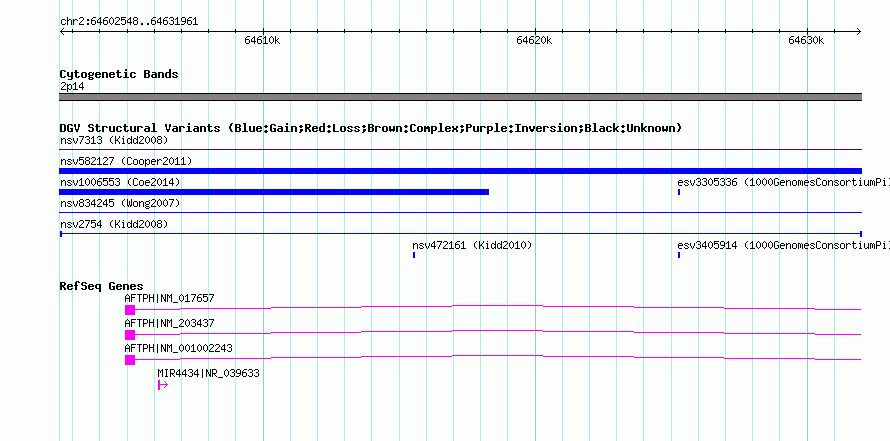Click the AFTPH|NM_001002243 transcript label
Viewport: 890px width, 441px height.
point(178,348)
